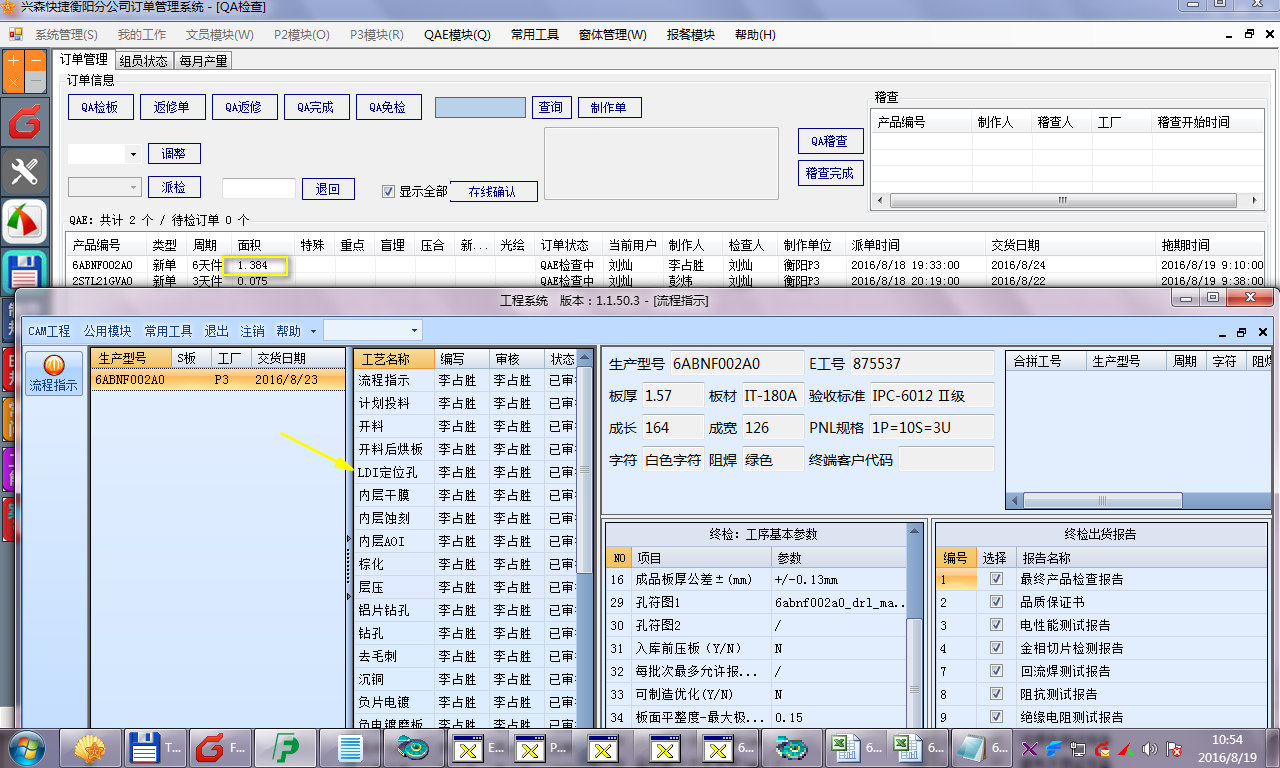Screen dimensions: 1280x768
Task: Click the 在线确认 button
Action: (x=493, y=191)
